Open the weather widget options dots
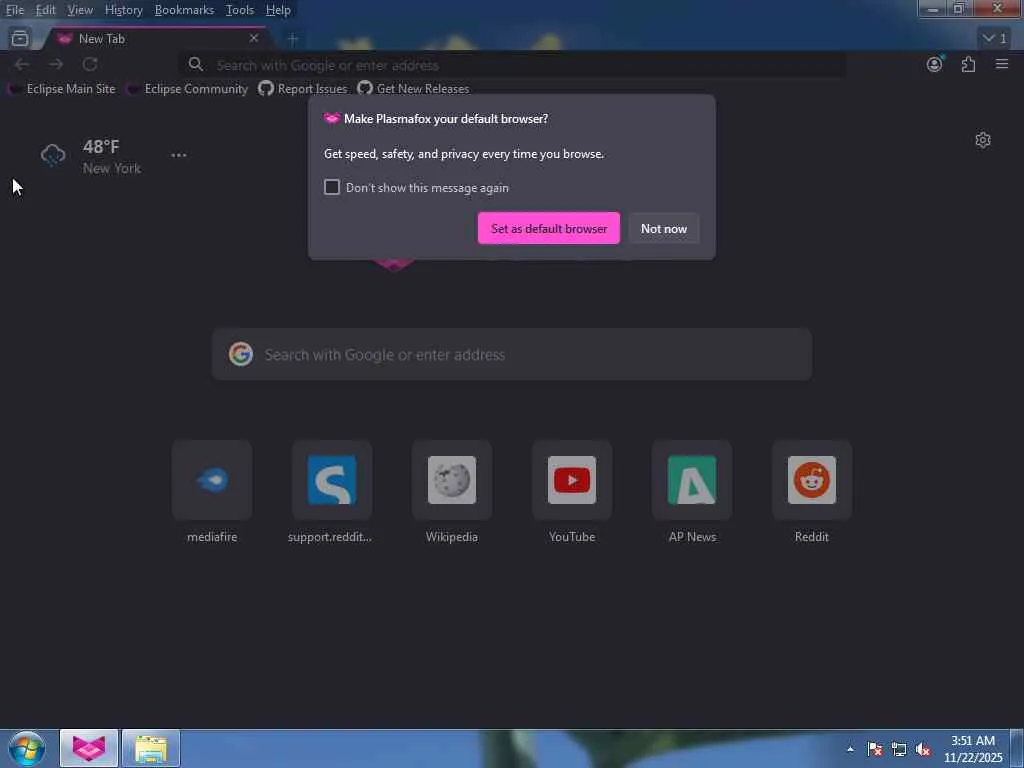 (178, 155)
